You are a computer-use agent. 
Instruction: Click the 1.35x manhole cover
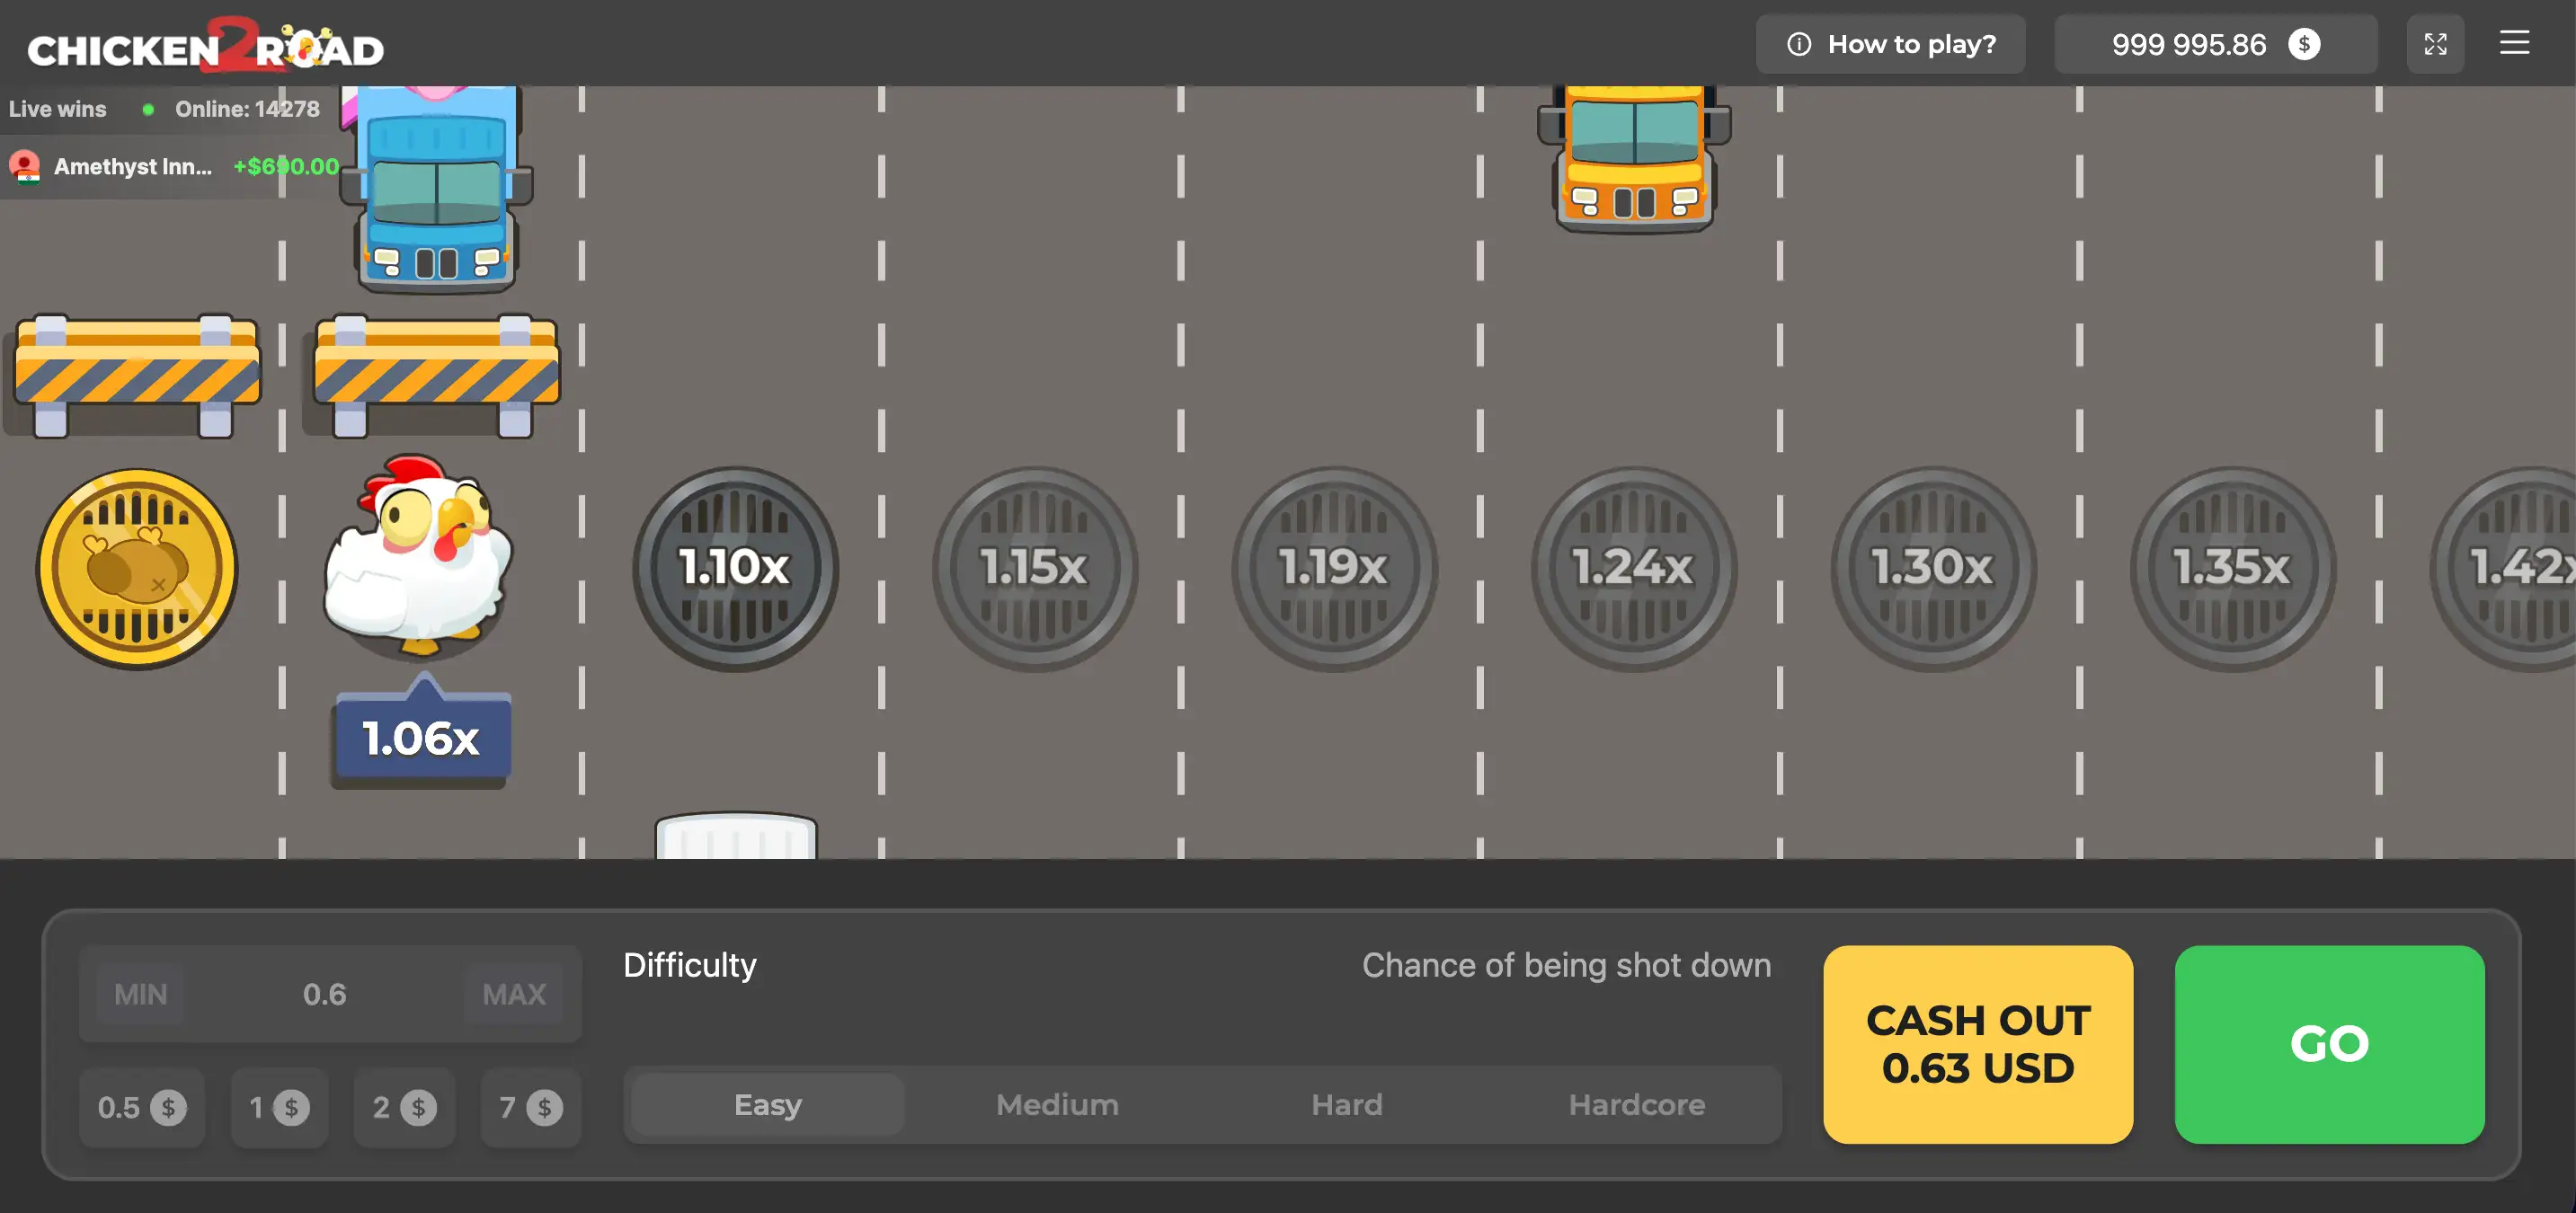2232,568
